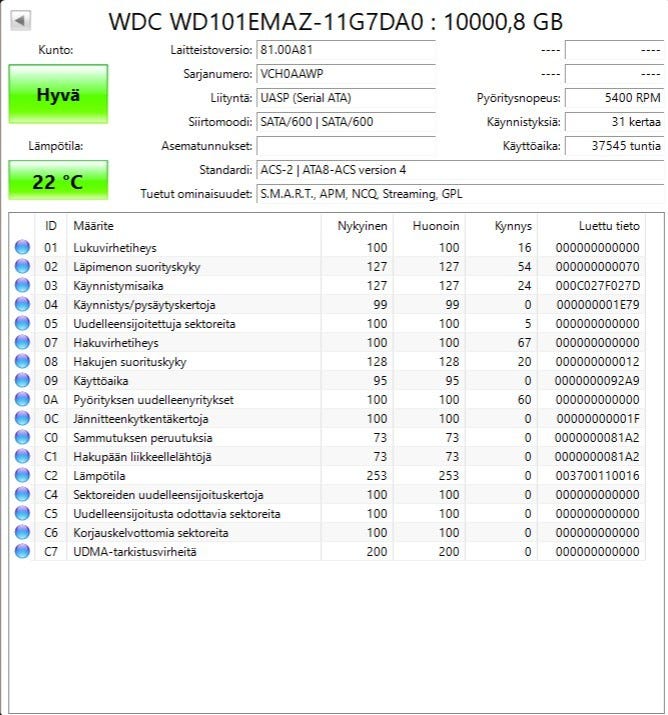Click the status orb for C2 Lämpötila row
The height and width of the screenshot is (715, 668).
pyautogui.click(x=22, y=475)
